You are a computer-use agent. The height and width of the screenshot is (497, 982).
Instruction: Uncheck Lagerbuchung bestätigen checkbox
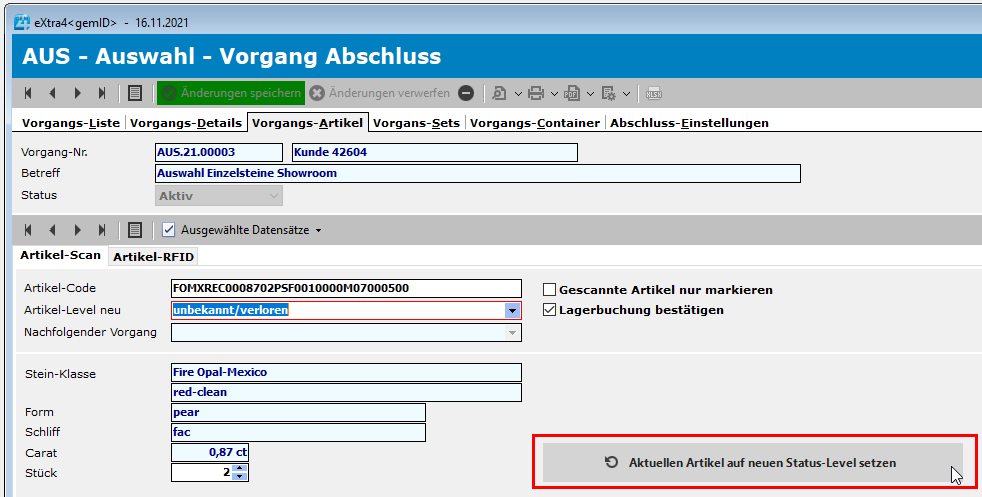549,310
